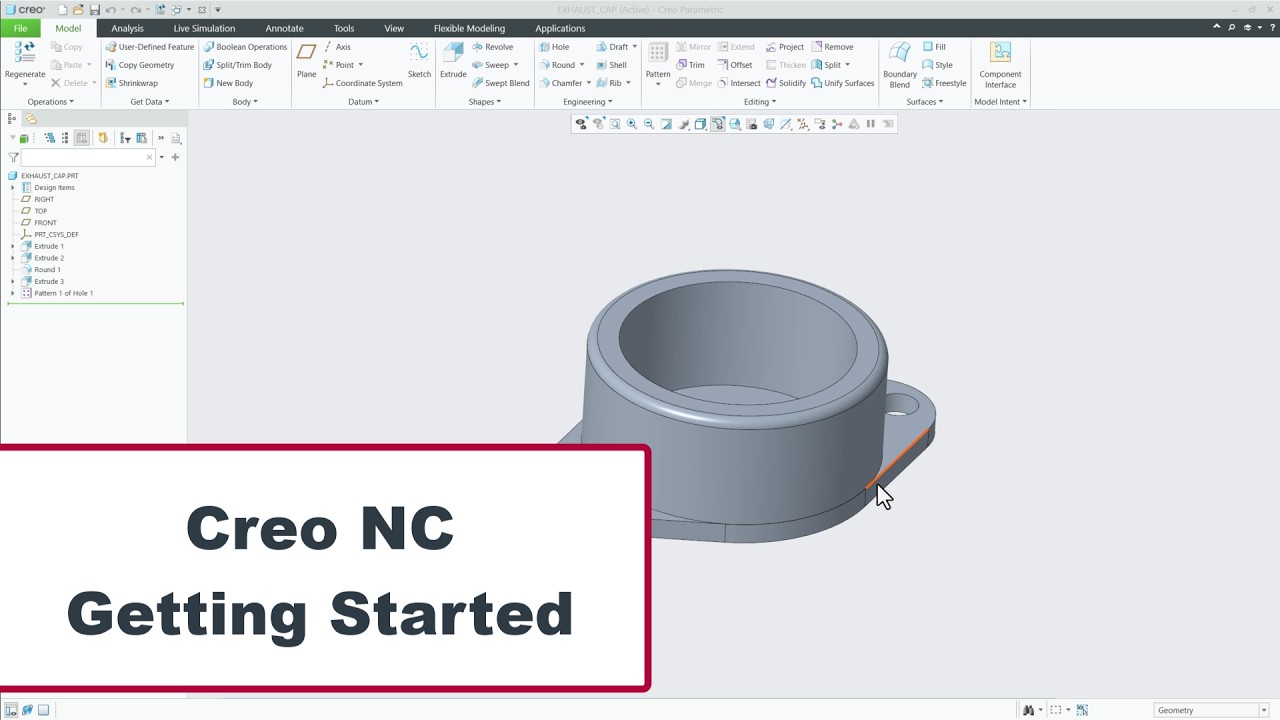Expand Pattern 1 of Hole 1 node

coord(13,293)
